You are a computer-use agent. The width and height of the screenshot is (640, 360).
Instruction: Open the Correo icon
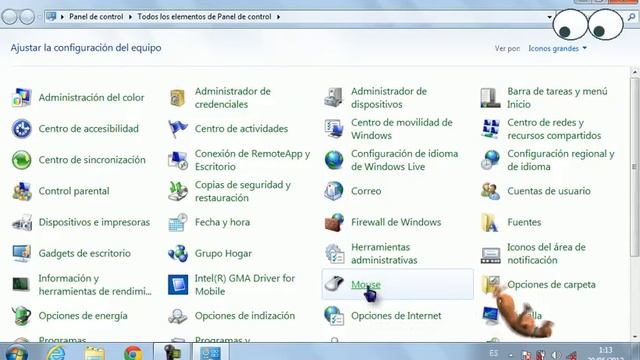[334, 191]
